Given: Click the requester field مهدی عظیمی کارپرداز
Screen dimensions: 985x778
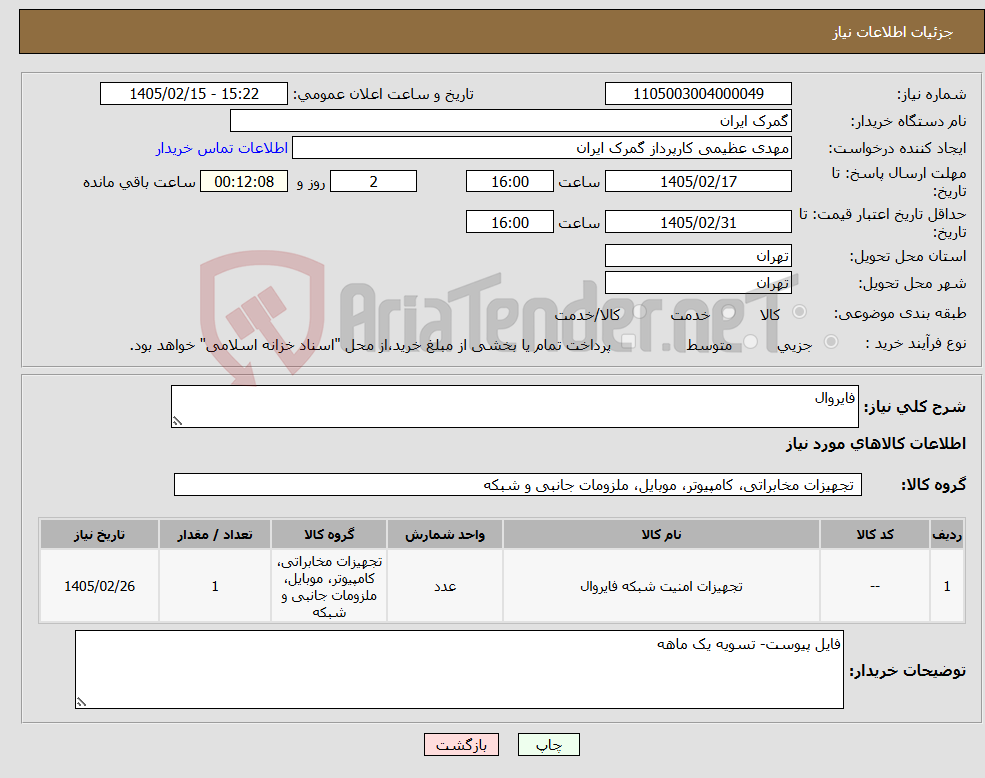Looking at the screenshot, I should pos(541,148).
